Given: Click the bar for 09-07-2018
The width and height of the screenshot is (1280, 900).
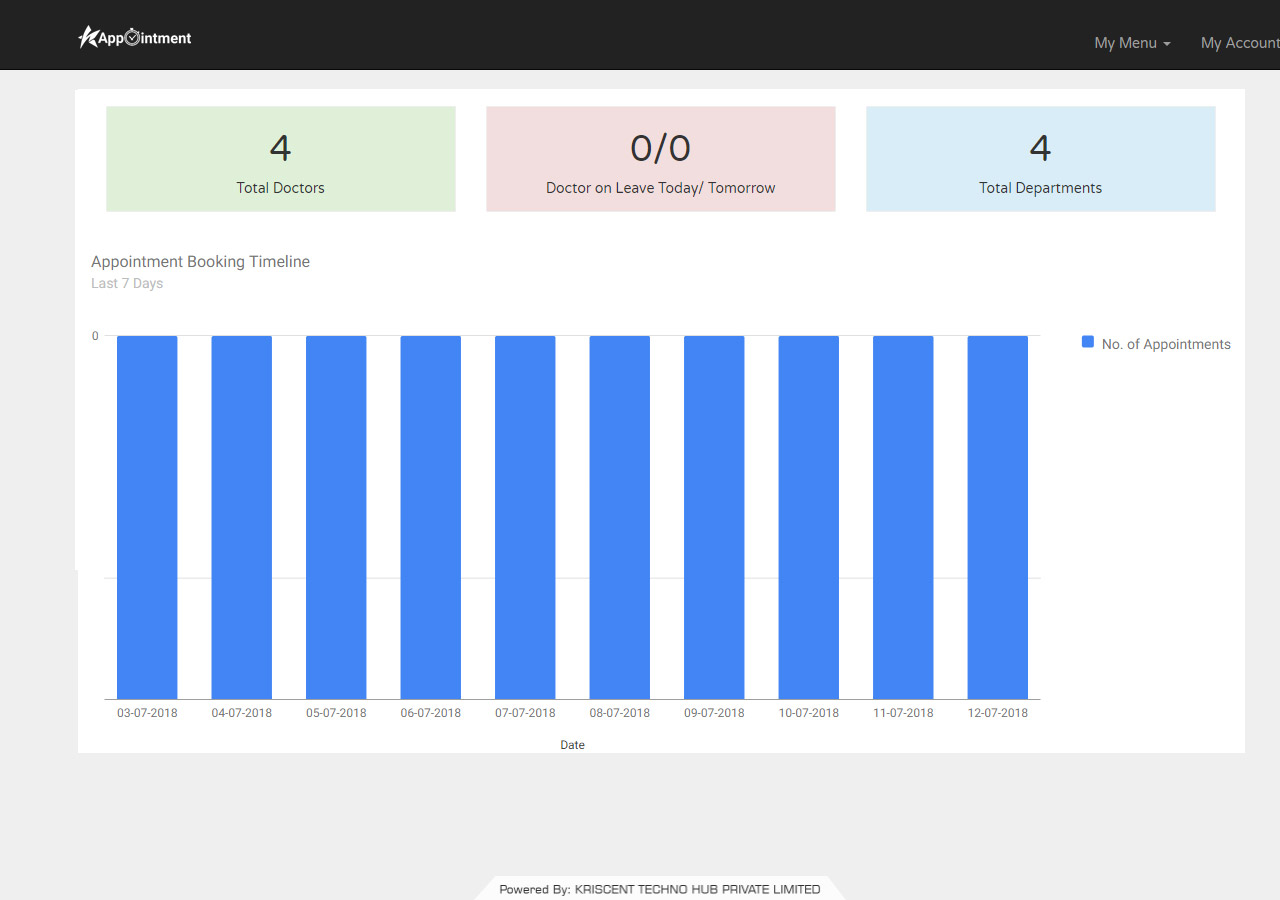Looking at the screenshot, I should 714,517.
